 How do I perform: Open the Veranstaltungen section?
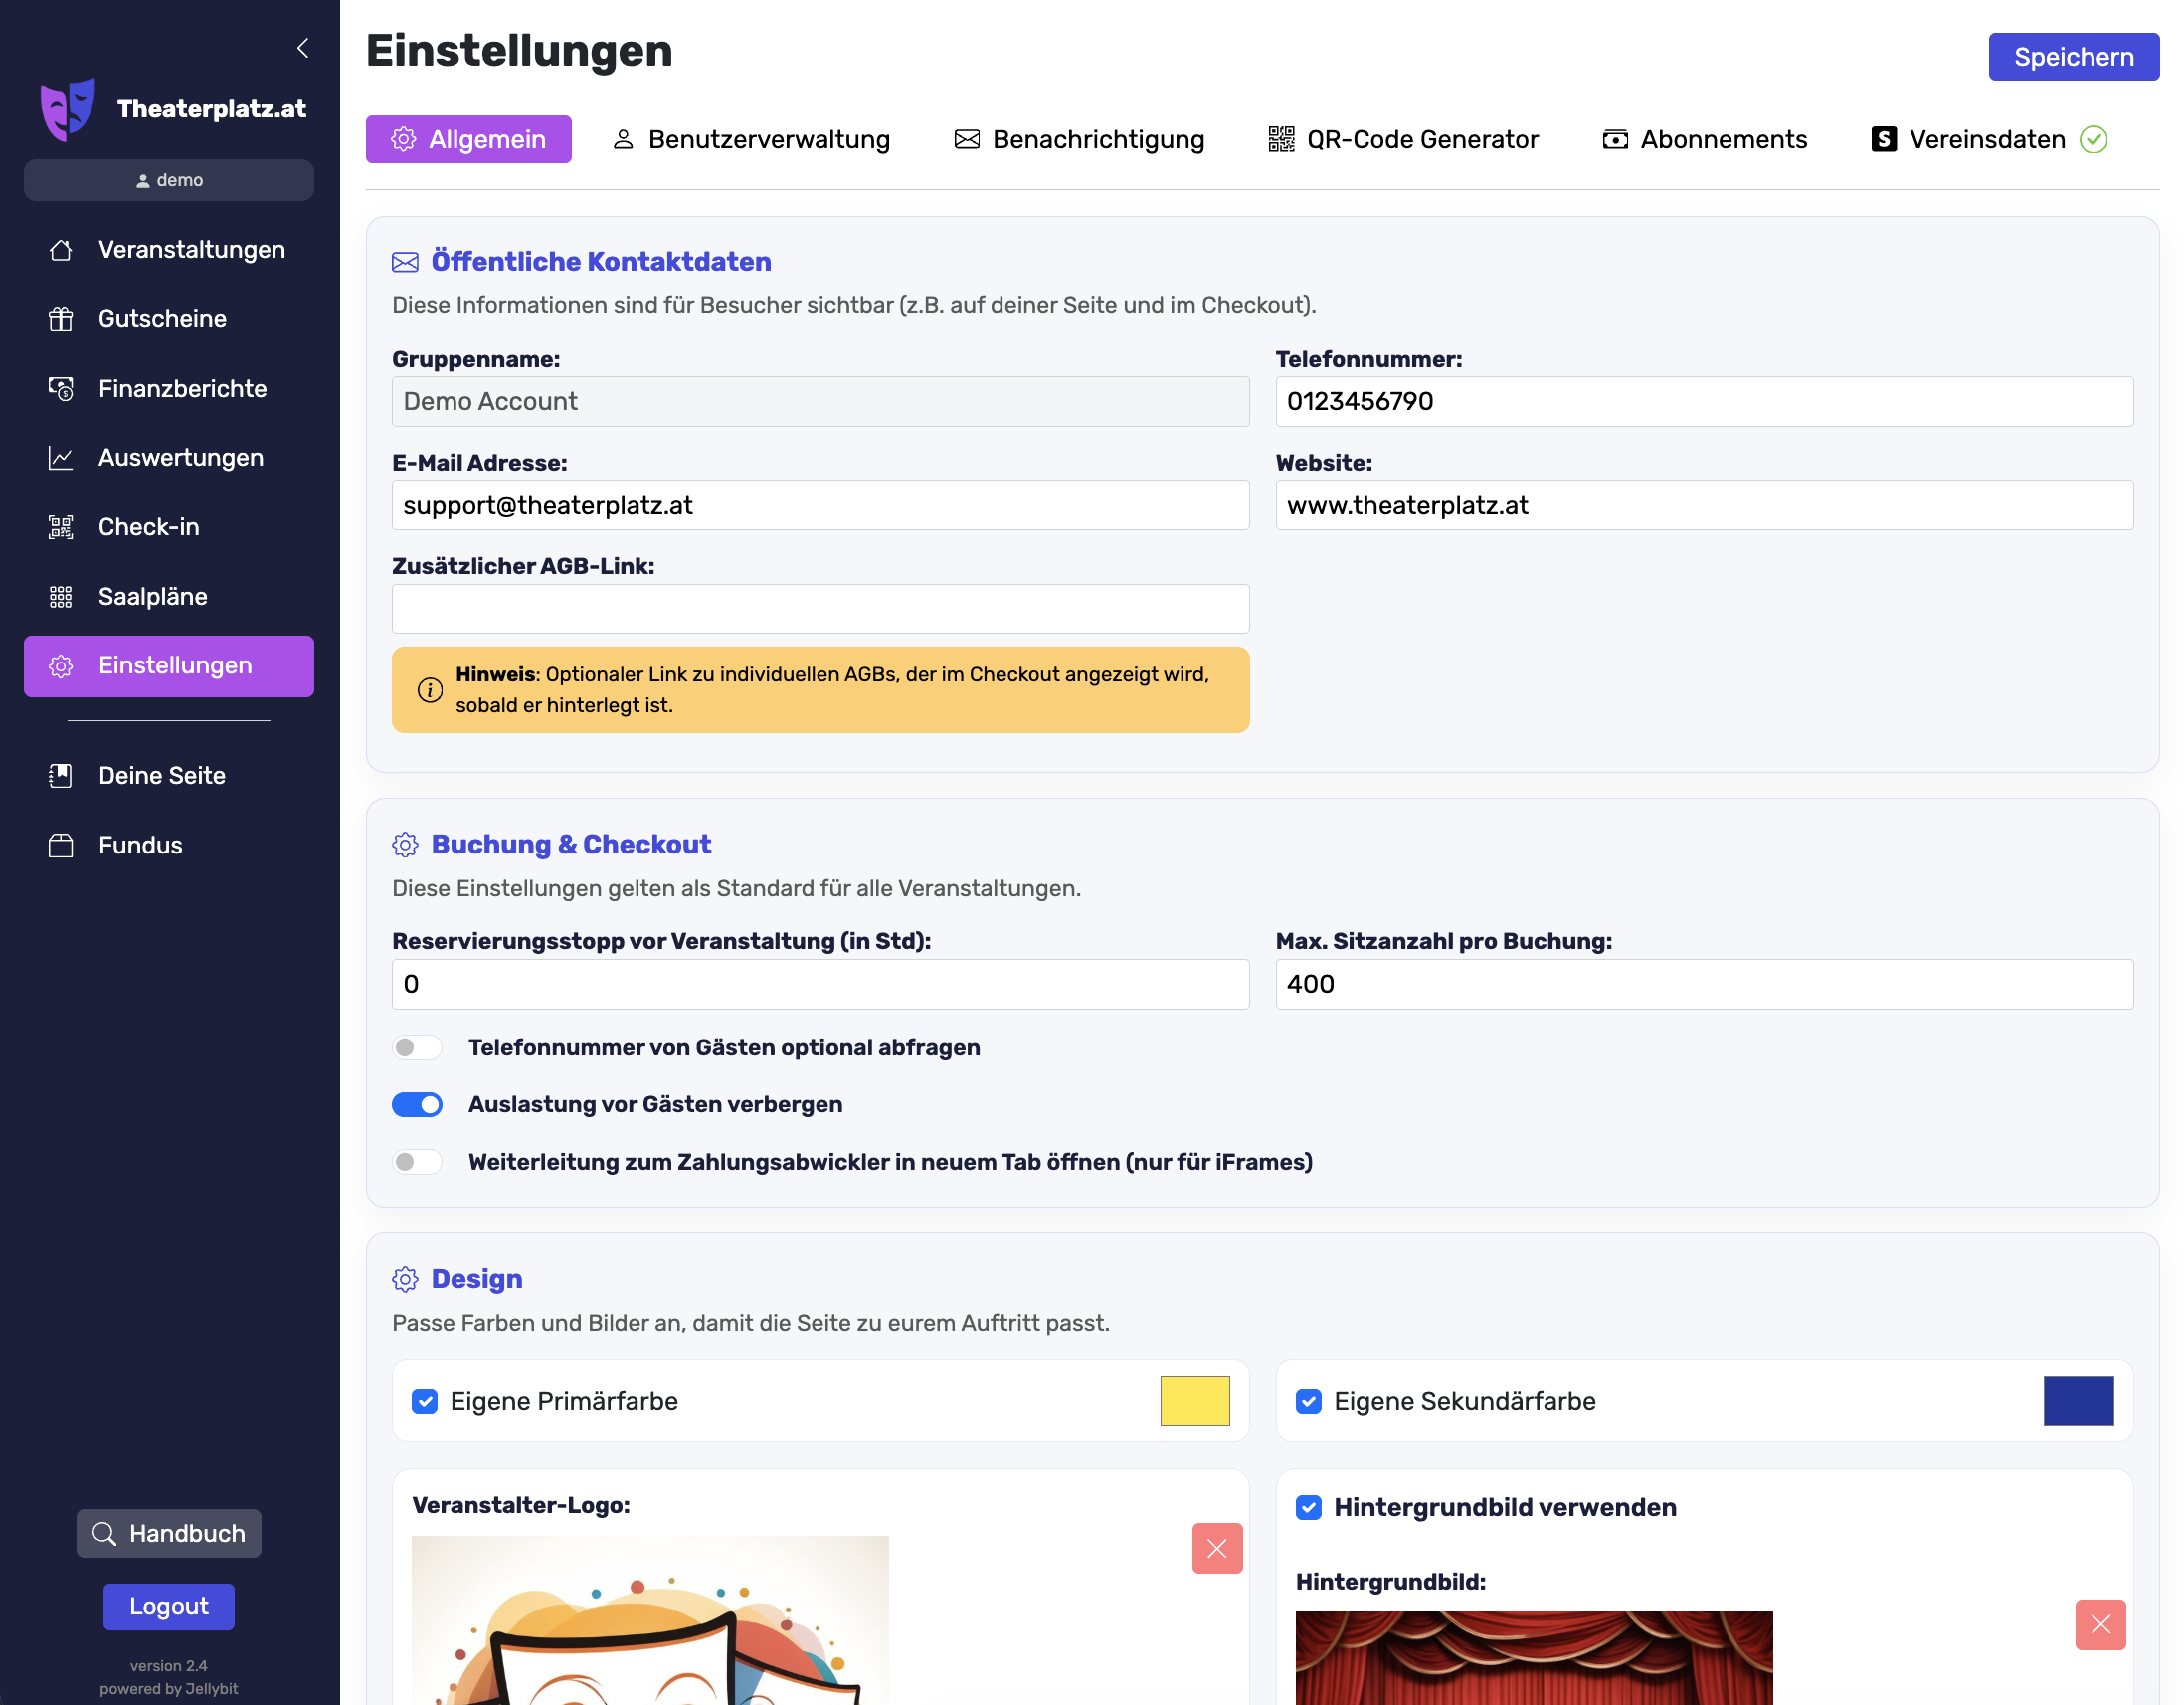coord(190,249)
